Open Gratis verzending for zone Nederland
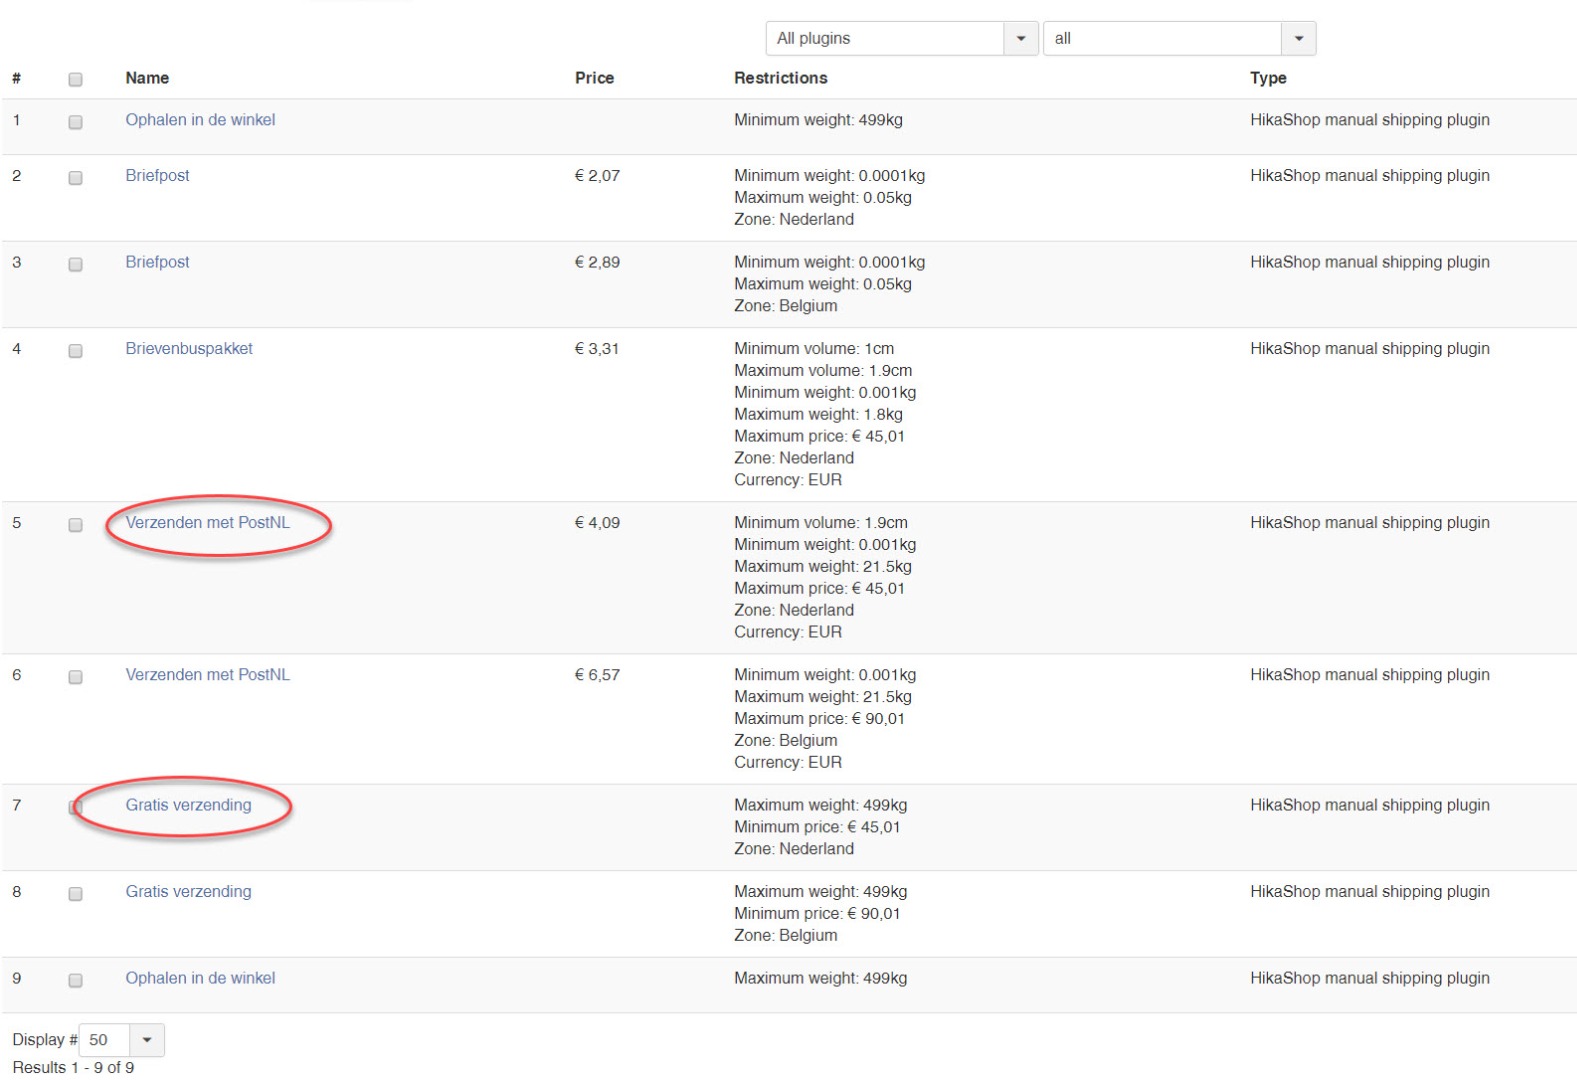Screen dimensions: 1577x1080 point(188,805)
